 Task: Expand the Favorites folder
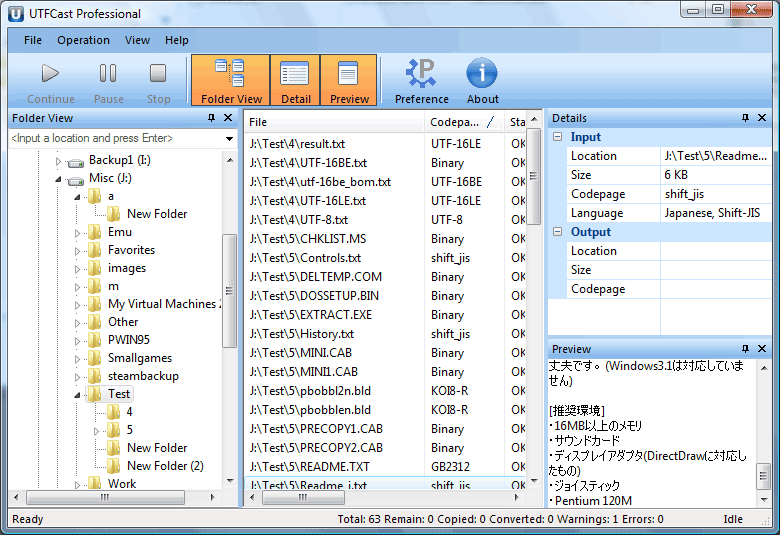(x=77, y=251)
